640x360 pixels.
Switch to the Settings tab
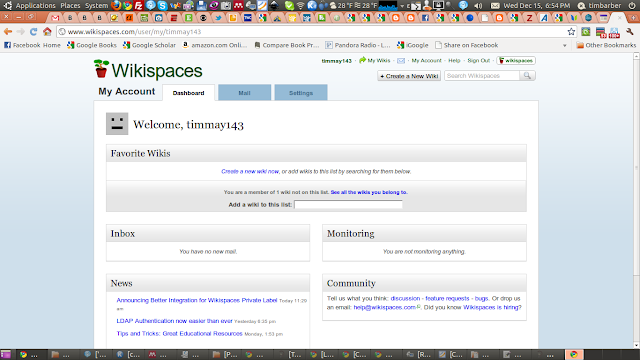301,93
